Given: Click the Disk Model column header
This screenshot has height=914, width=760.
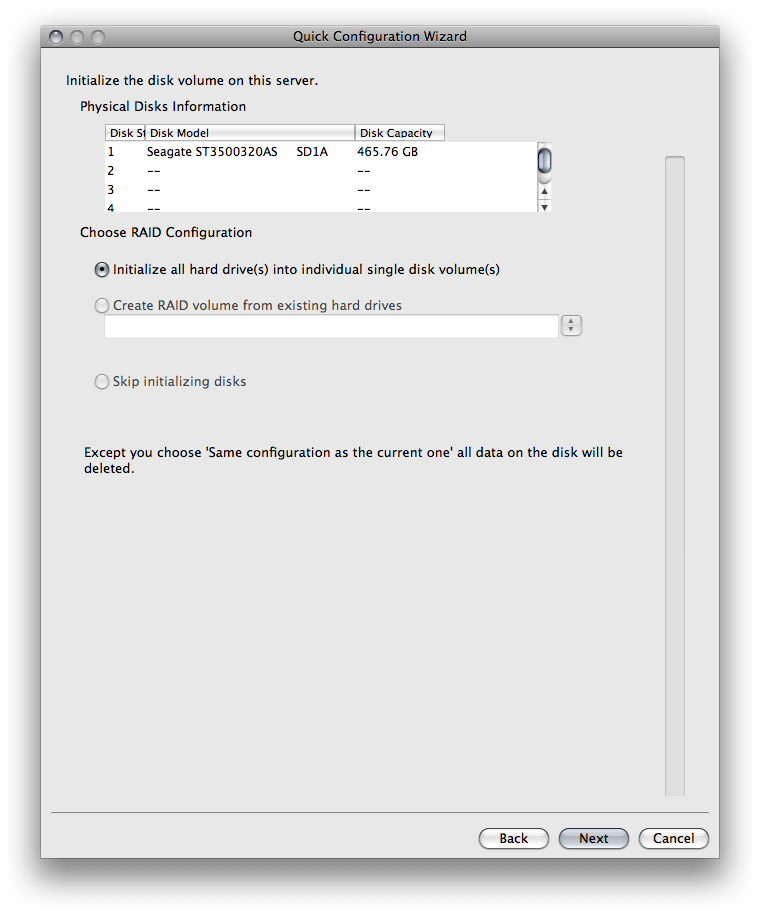Looking at the screenshot, I should [x=250, y=133].
